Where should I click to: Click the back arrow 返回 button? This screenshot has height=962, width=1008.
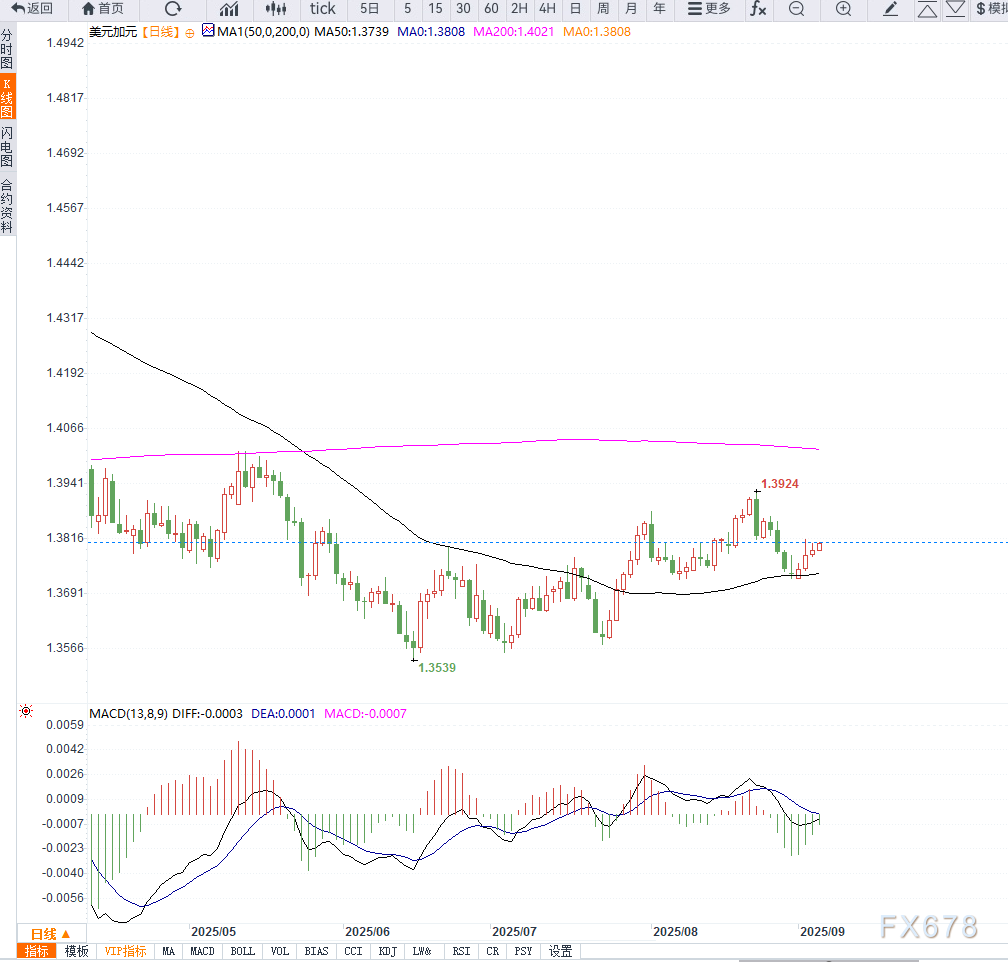[x=33, y=9]
